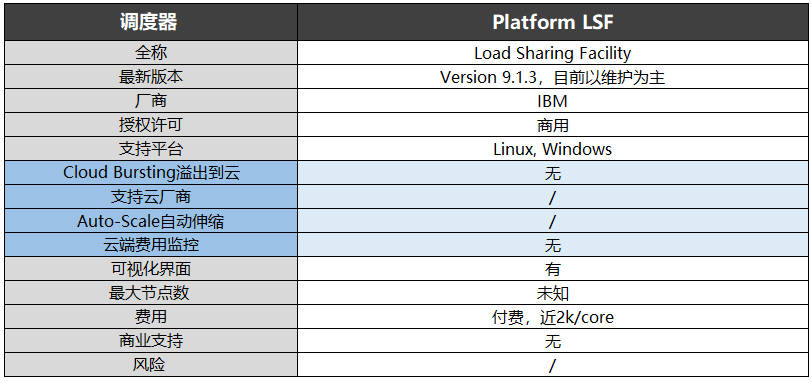Click the 支持平台 row label
Screen dimensions: 812x383
[x=151, y=149]
